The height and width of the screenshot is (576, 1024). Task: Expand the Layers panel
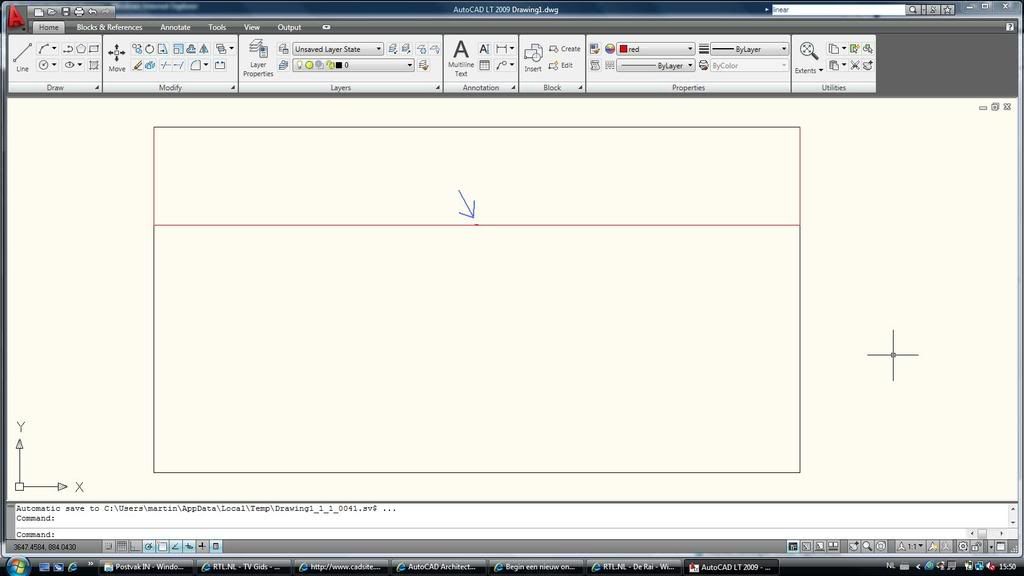tap(438, 88)
